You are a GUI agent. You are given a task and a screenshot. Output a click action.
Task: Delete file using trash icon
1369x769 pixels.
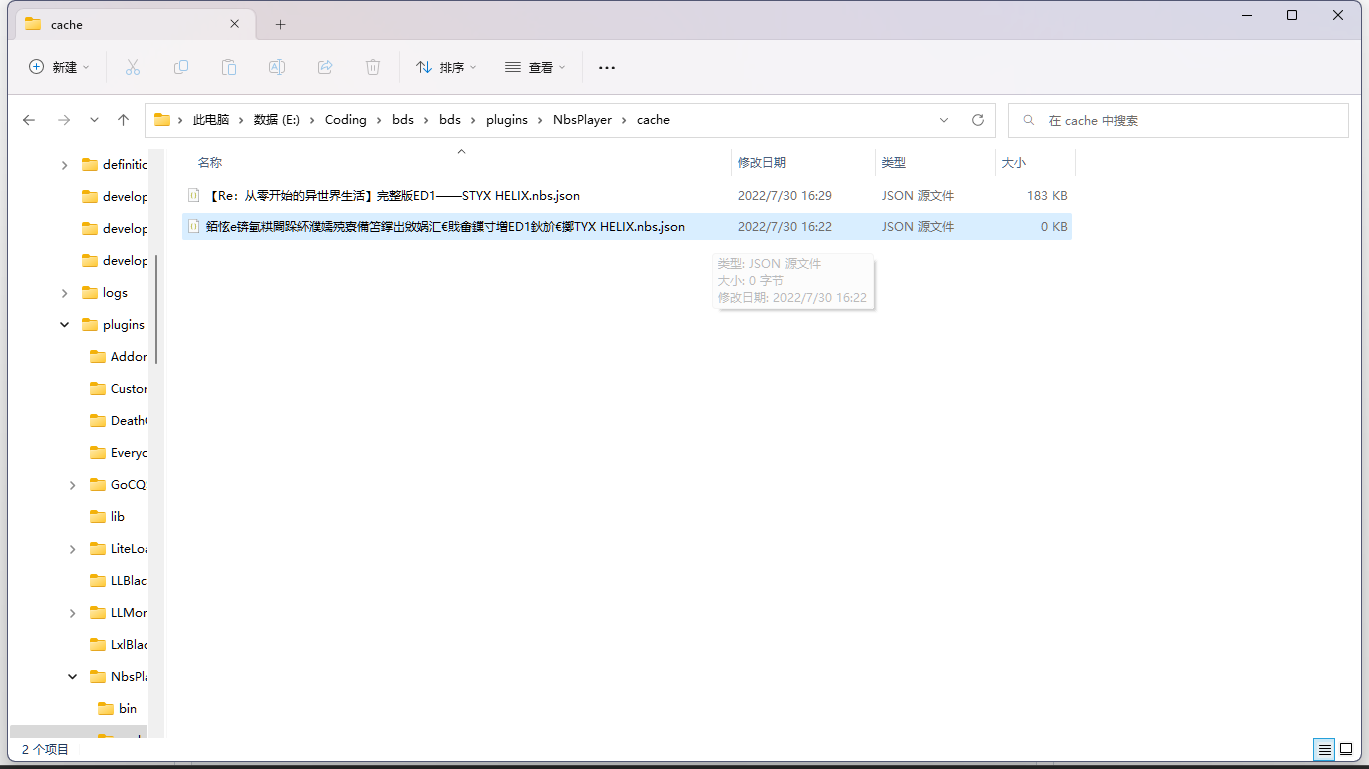click(373, 67)
